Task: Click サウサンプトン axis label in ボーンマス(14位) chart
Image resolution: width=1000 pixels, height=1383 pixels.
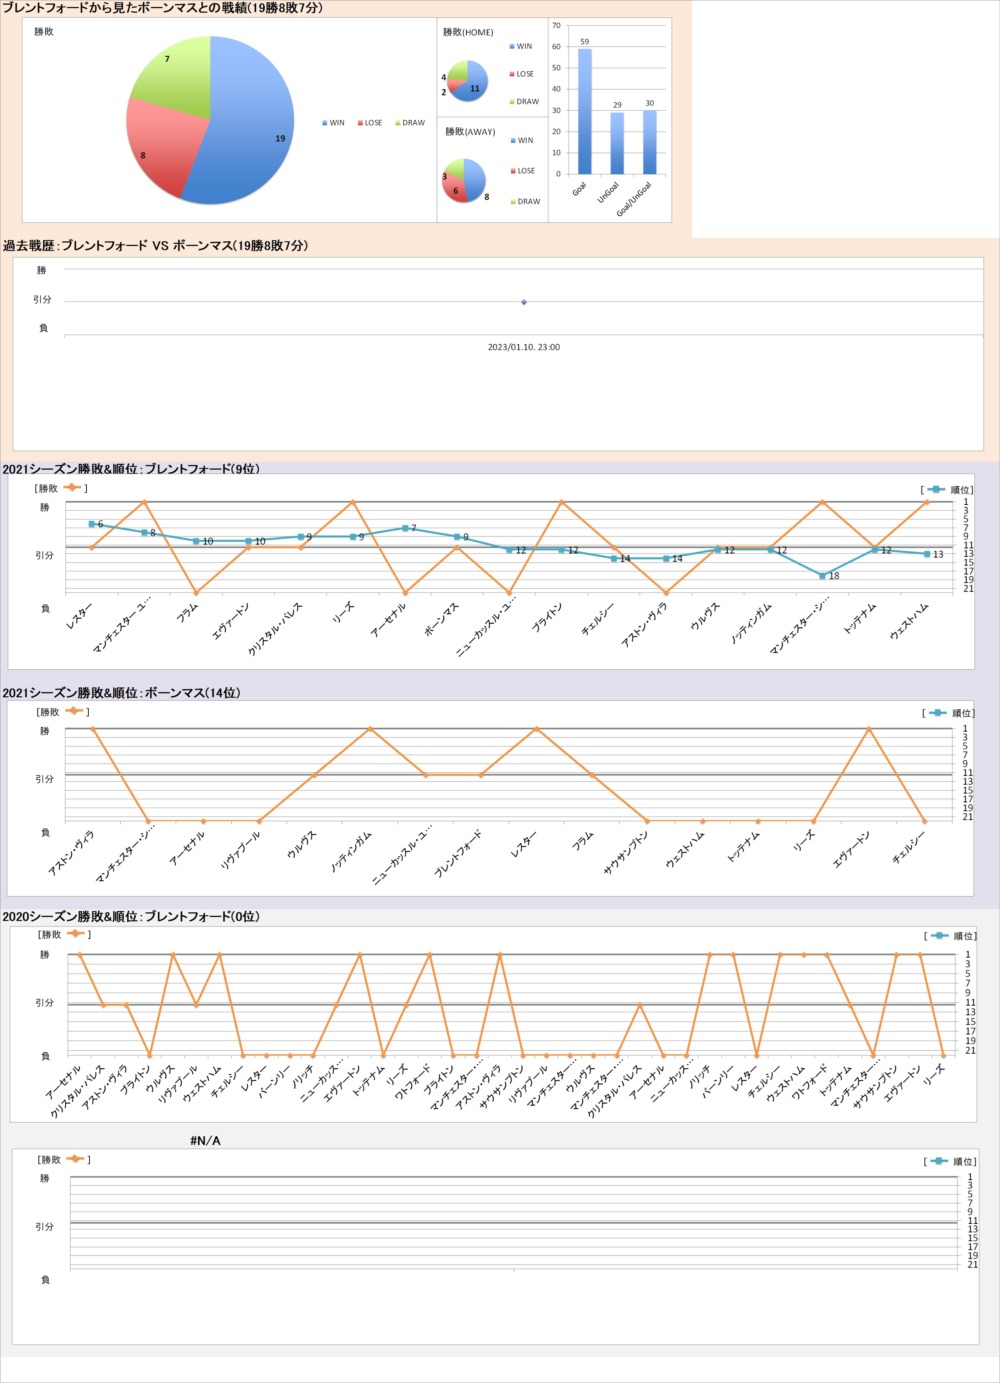Action: [x=625, y=853]
